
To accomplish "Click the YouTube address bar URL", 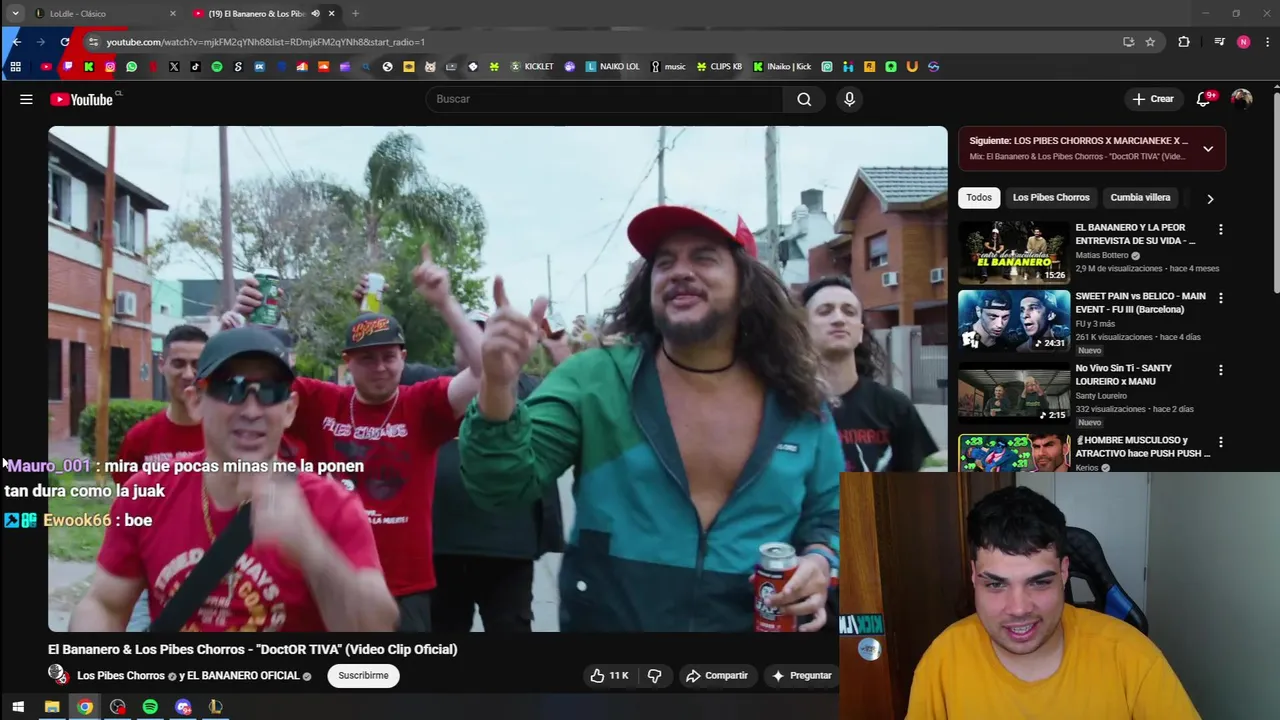I will point(266,42).
